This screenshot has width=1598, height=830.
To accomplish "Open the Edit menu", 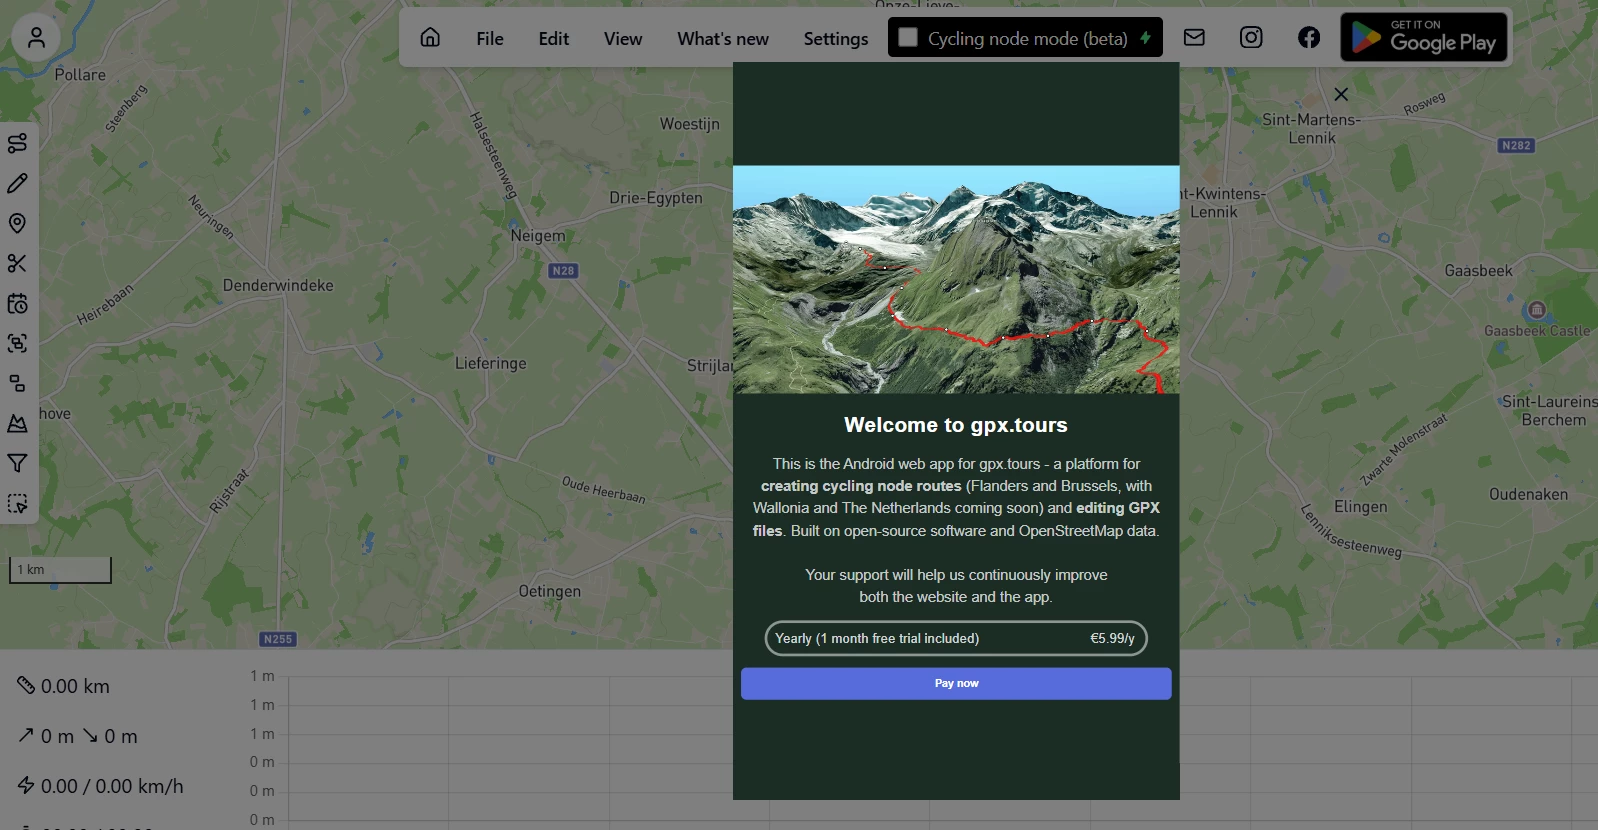I will coord(553,39).
